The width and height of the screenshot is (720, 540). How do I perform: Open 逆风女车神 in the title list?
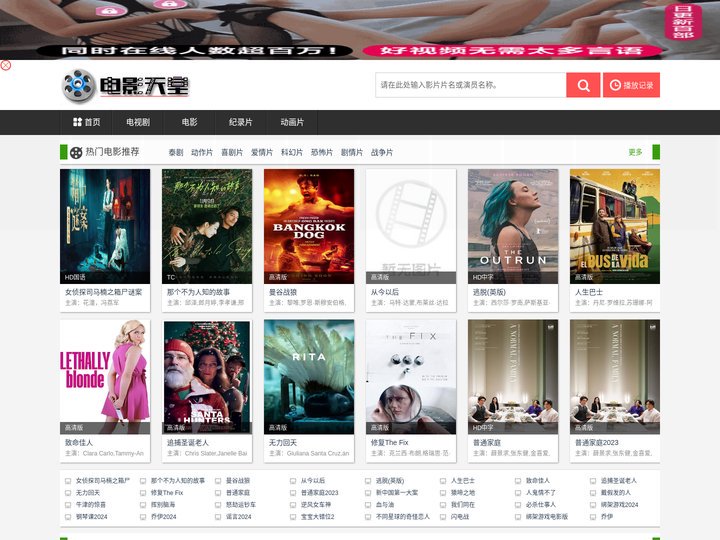[316, 505]
